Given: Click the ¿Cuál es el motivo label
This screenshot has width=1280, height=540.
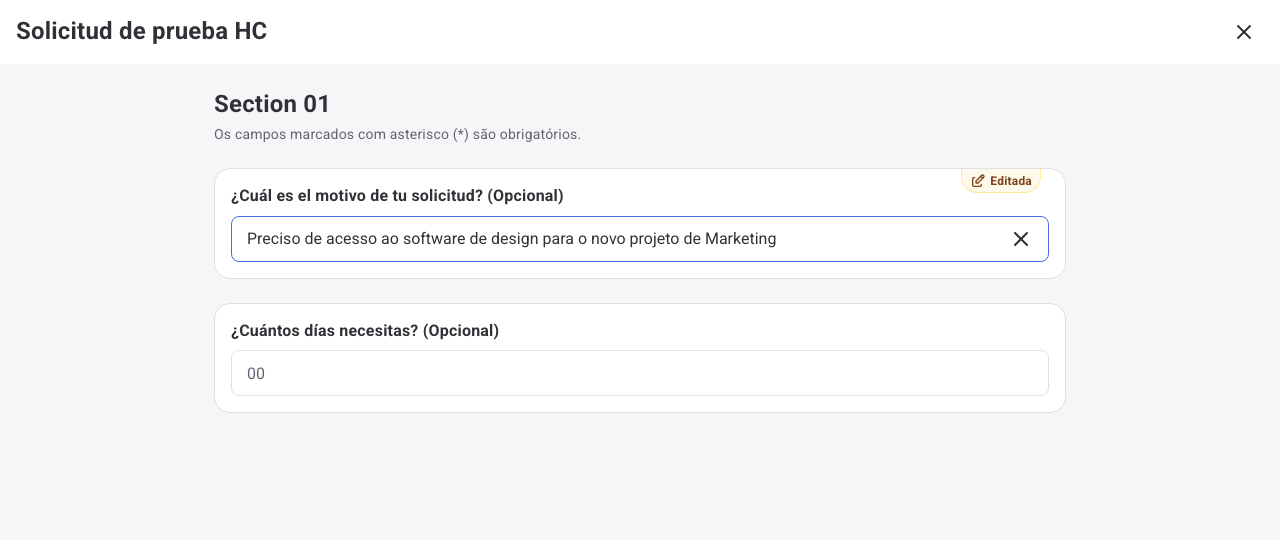Looking at the screenshot, I should tap(397, 196).
